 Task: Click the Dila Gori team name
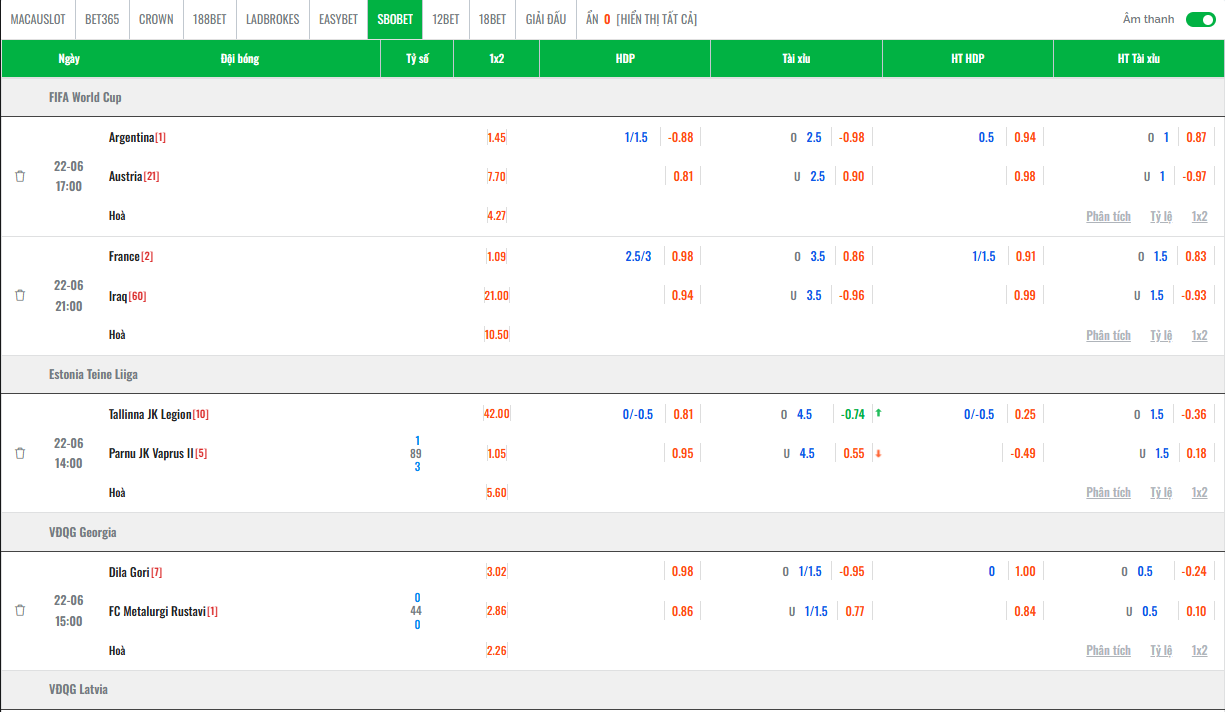click(129, 572)
